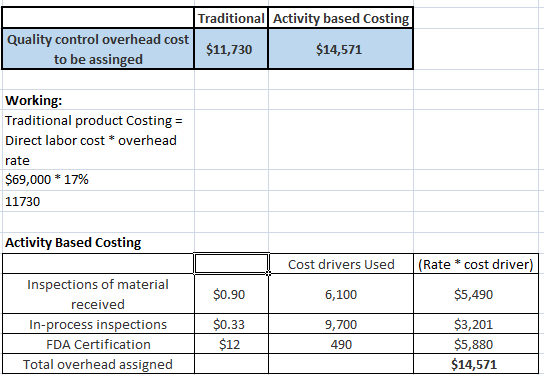Select the highlighted $14,571 ABC cost cell

pyautogui.click(x=341, y=49)
